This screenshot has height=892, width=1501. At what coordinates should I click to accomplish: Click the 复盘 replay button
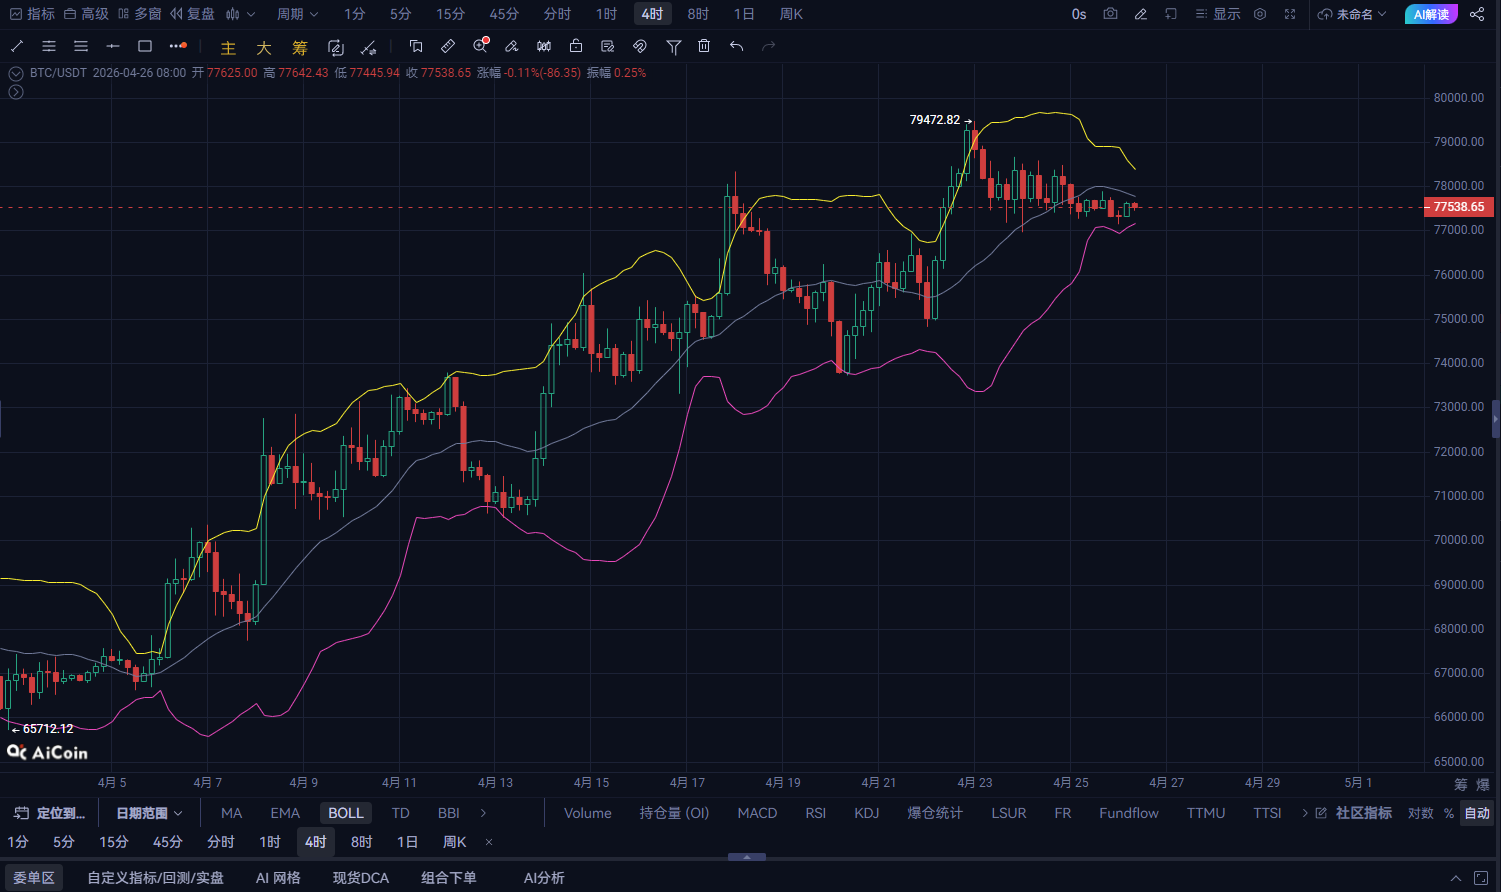[193, 14]
